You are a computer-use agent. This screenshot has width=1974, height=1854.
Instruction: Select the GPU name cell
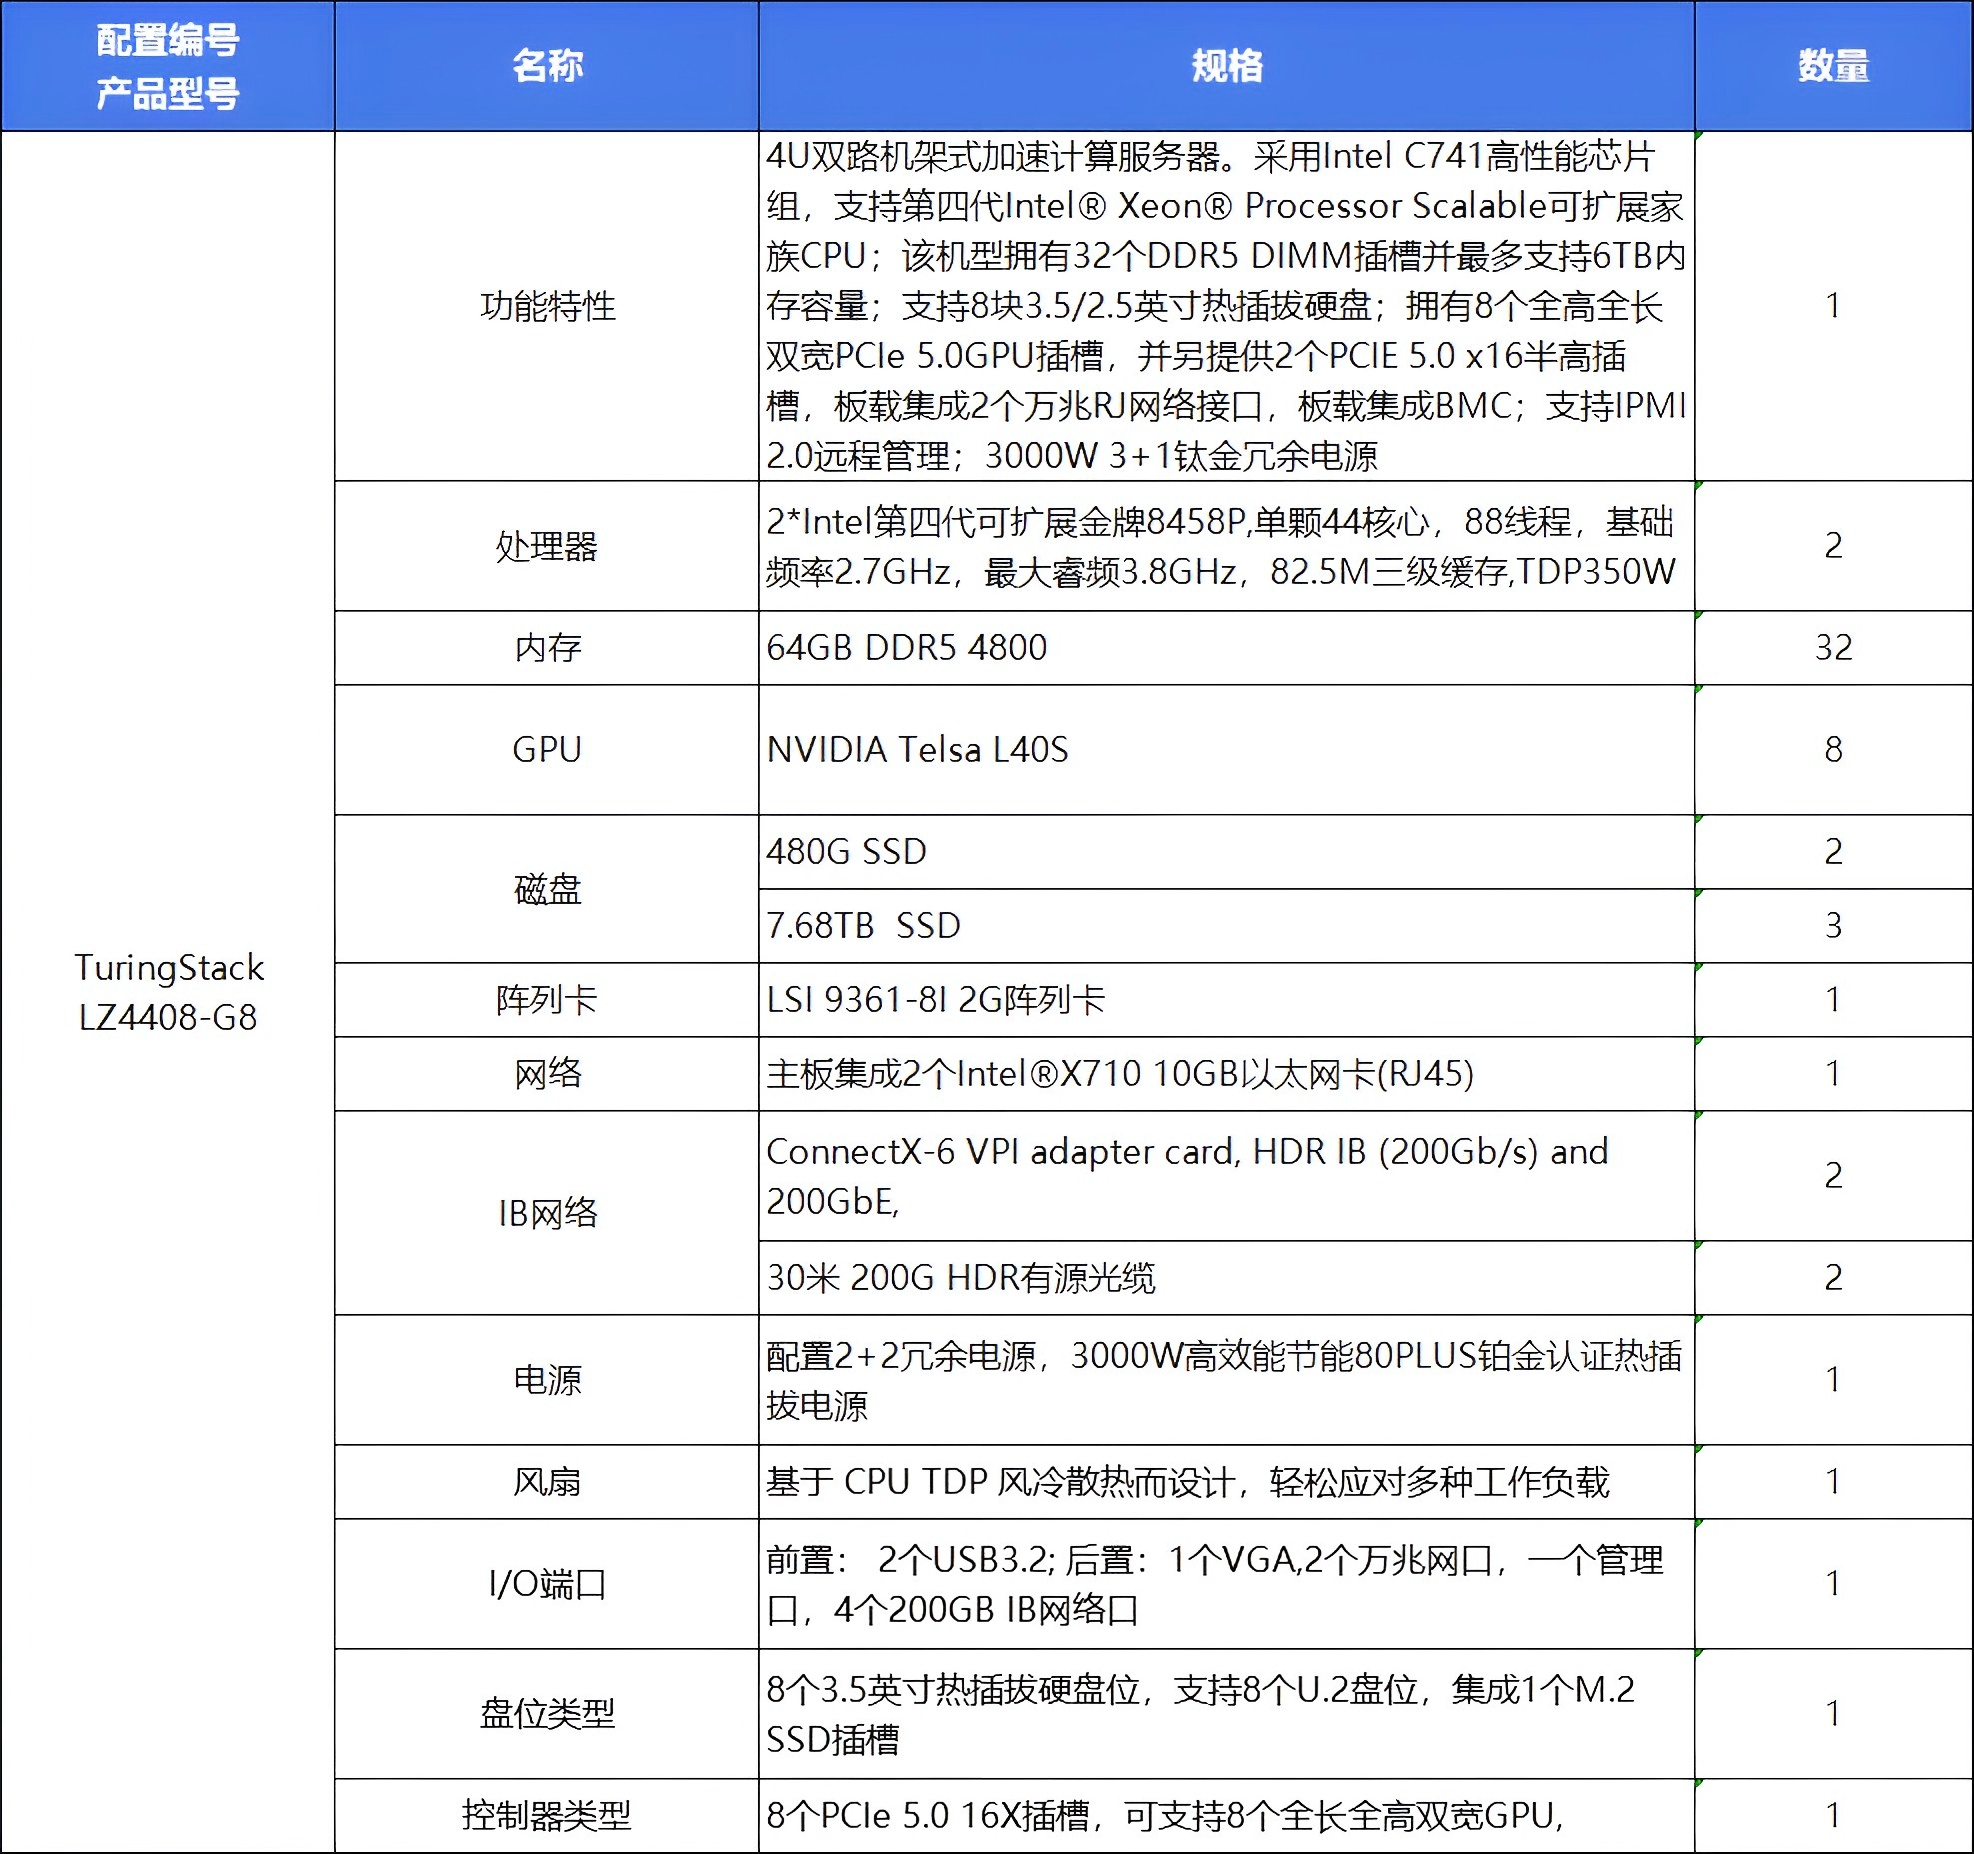(547, 750)
